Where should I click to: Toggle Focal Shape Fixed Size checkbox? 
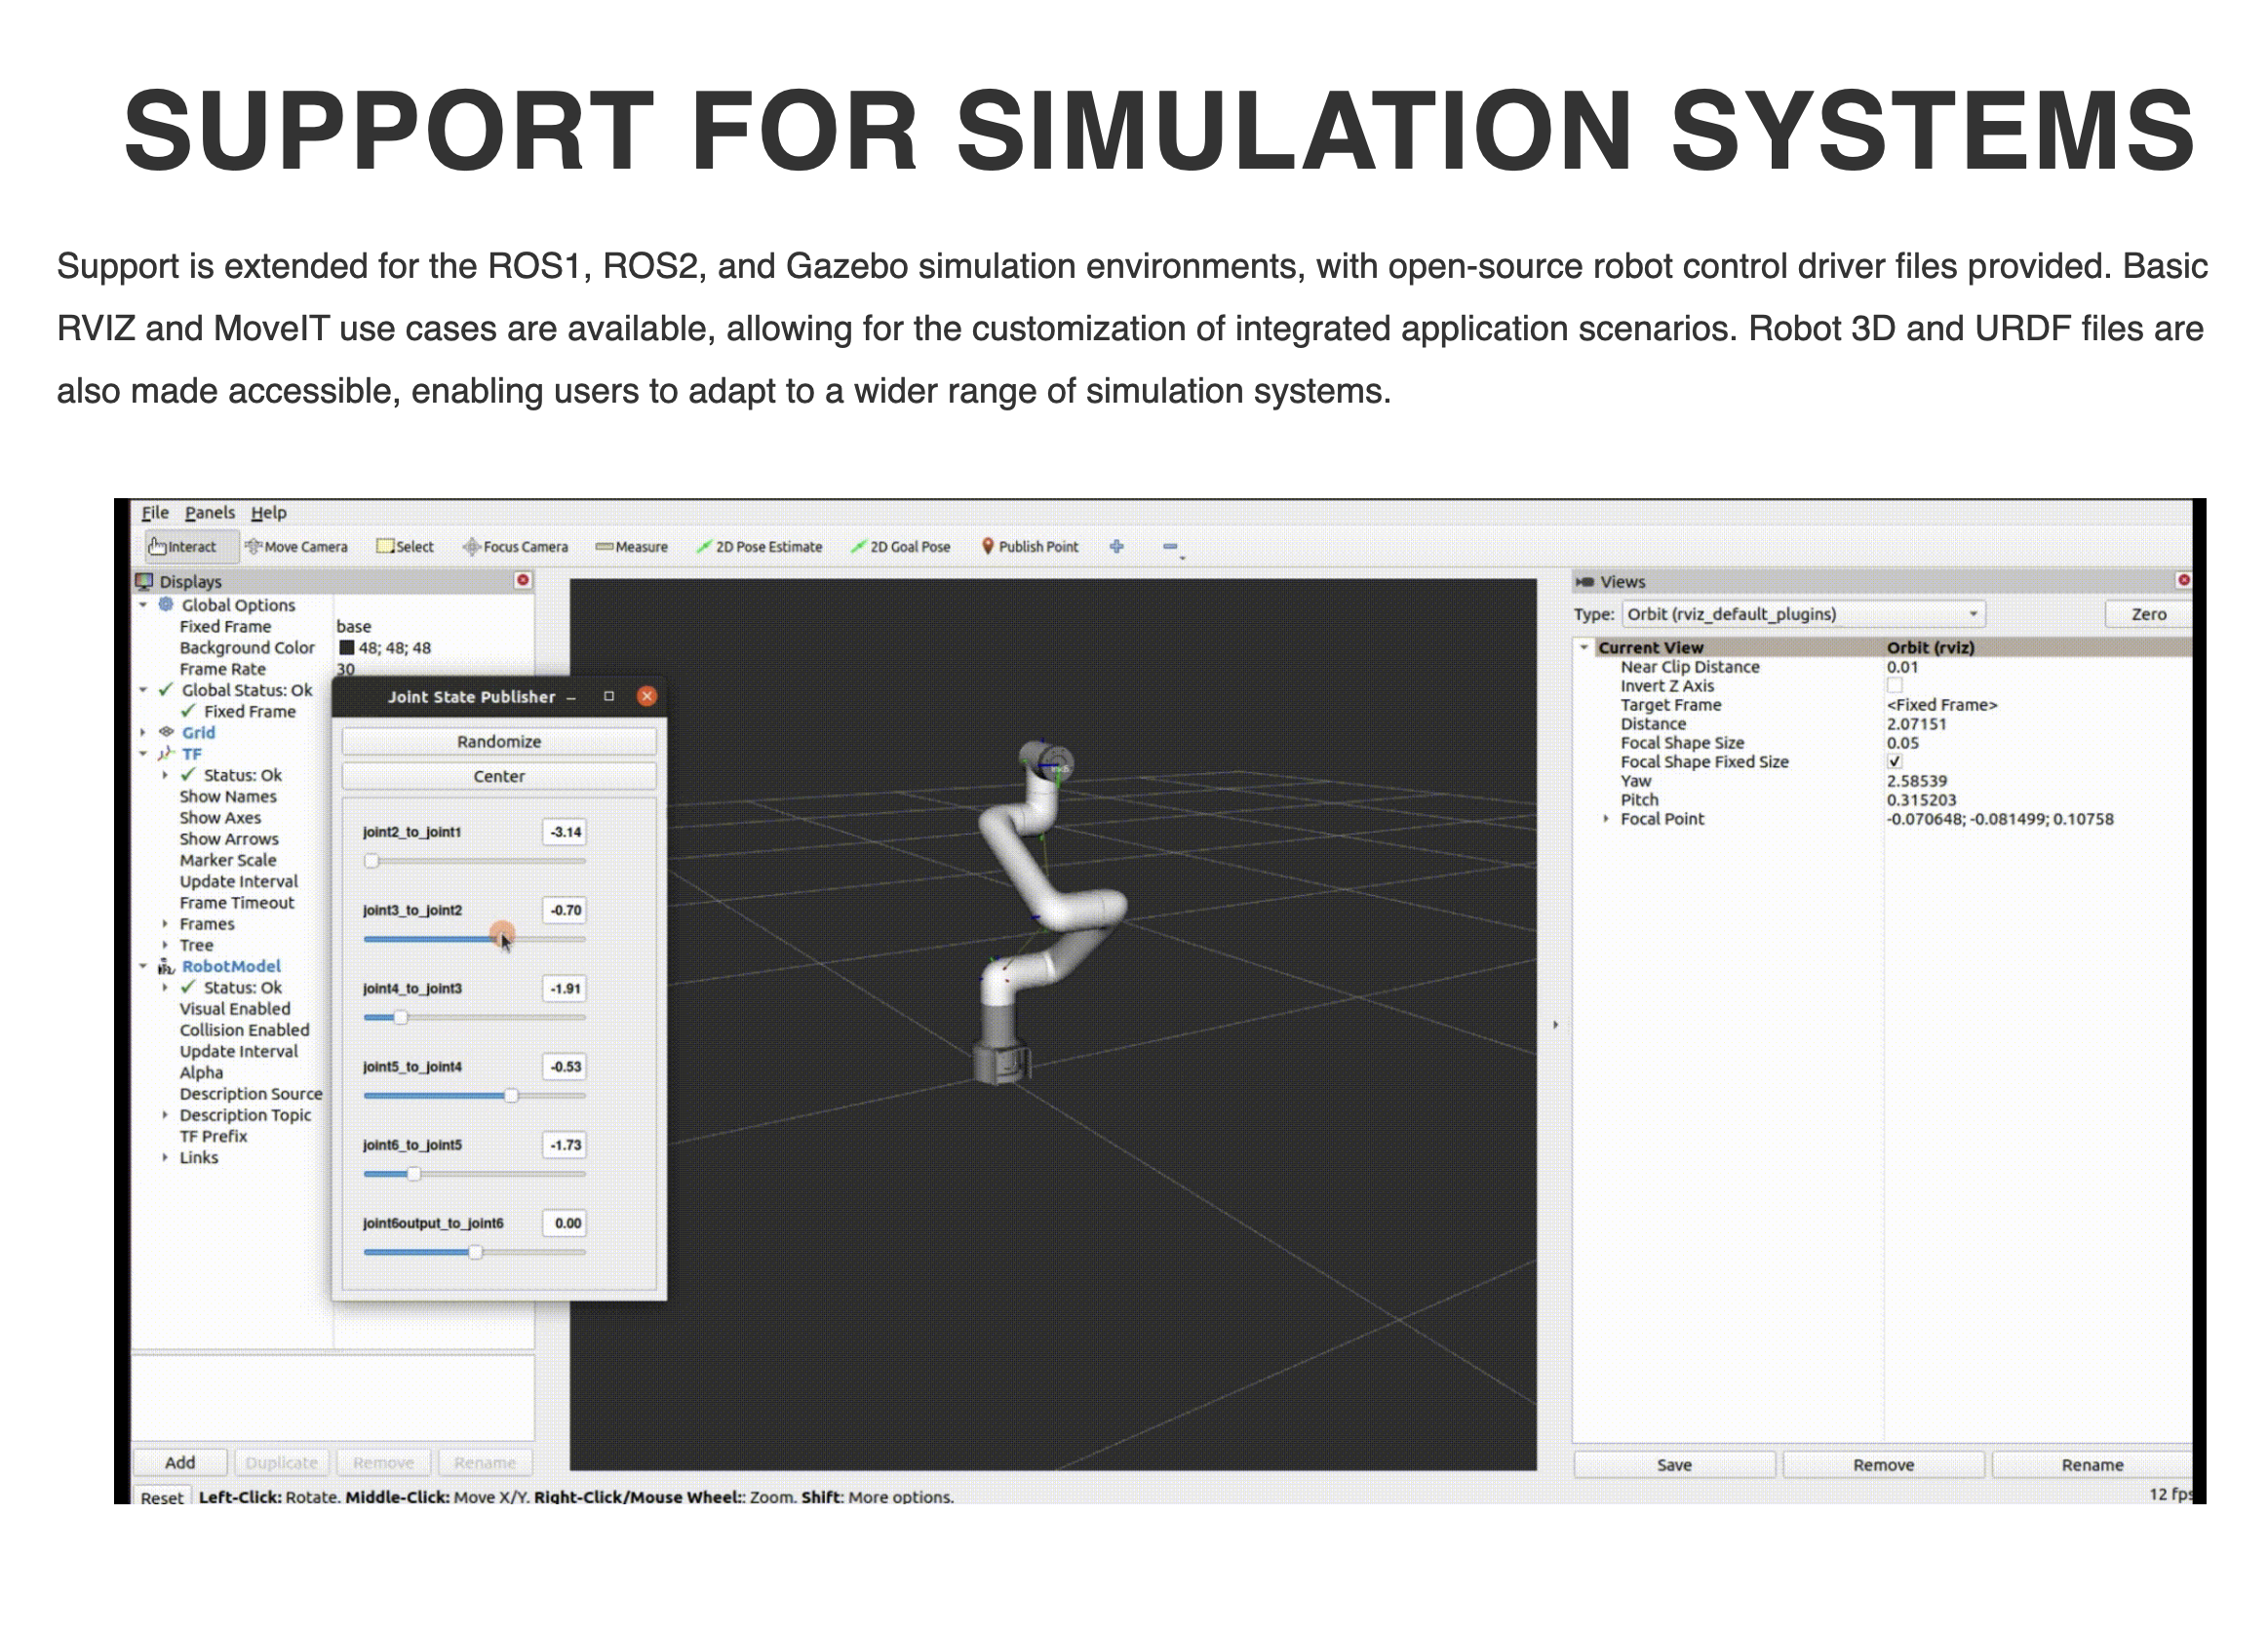[x=1894, y=761]
